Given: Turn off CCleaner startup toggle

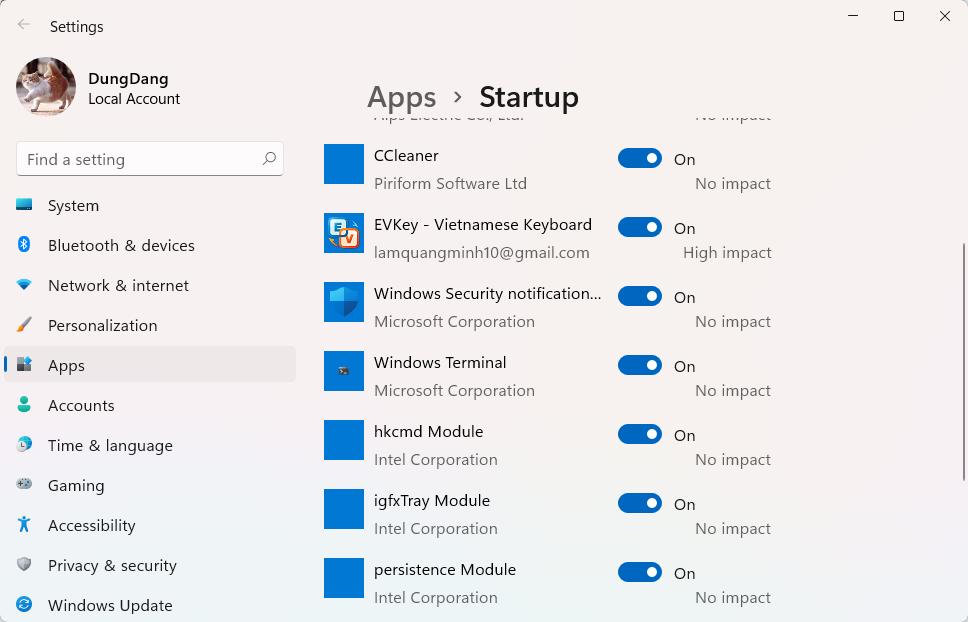Looking at the screenshot, I should point(640,159).
